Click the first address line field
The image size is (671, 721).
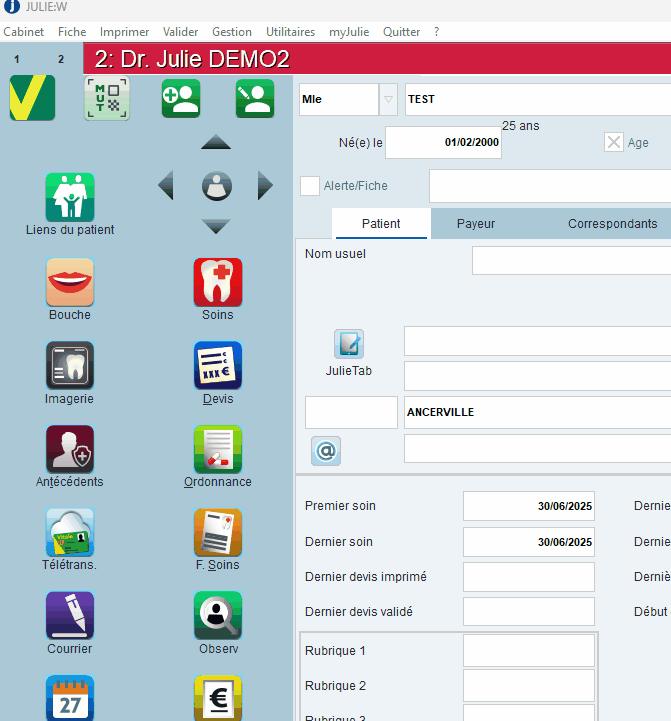pyautogui.click(x=538, y=341)
